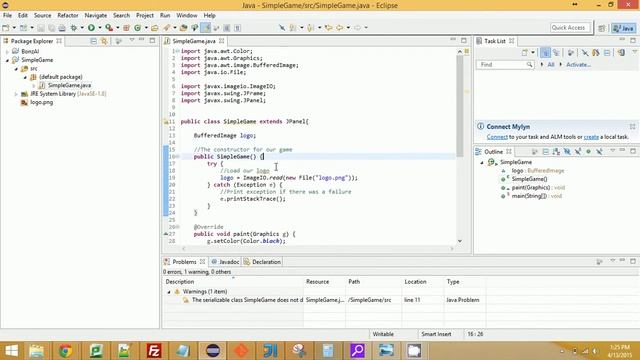Open the File menu
Screen dimensions: 640x360
pyautogui.click(x=7, y=16)
